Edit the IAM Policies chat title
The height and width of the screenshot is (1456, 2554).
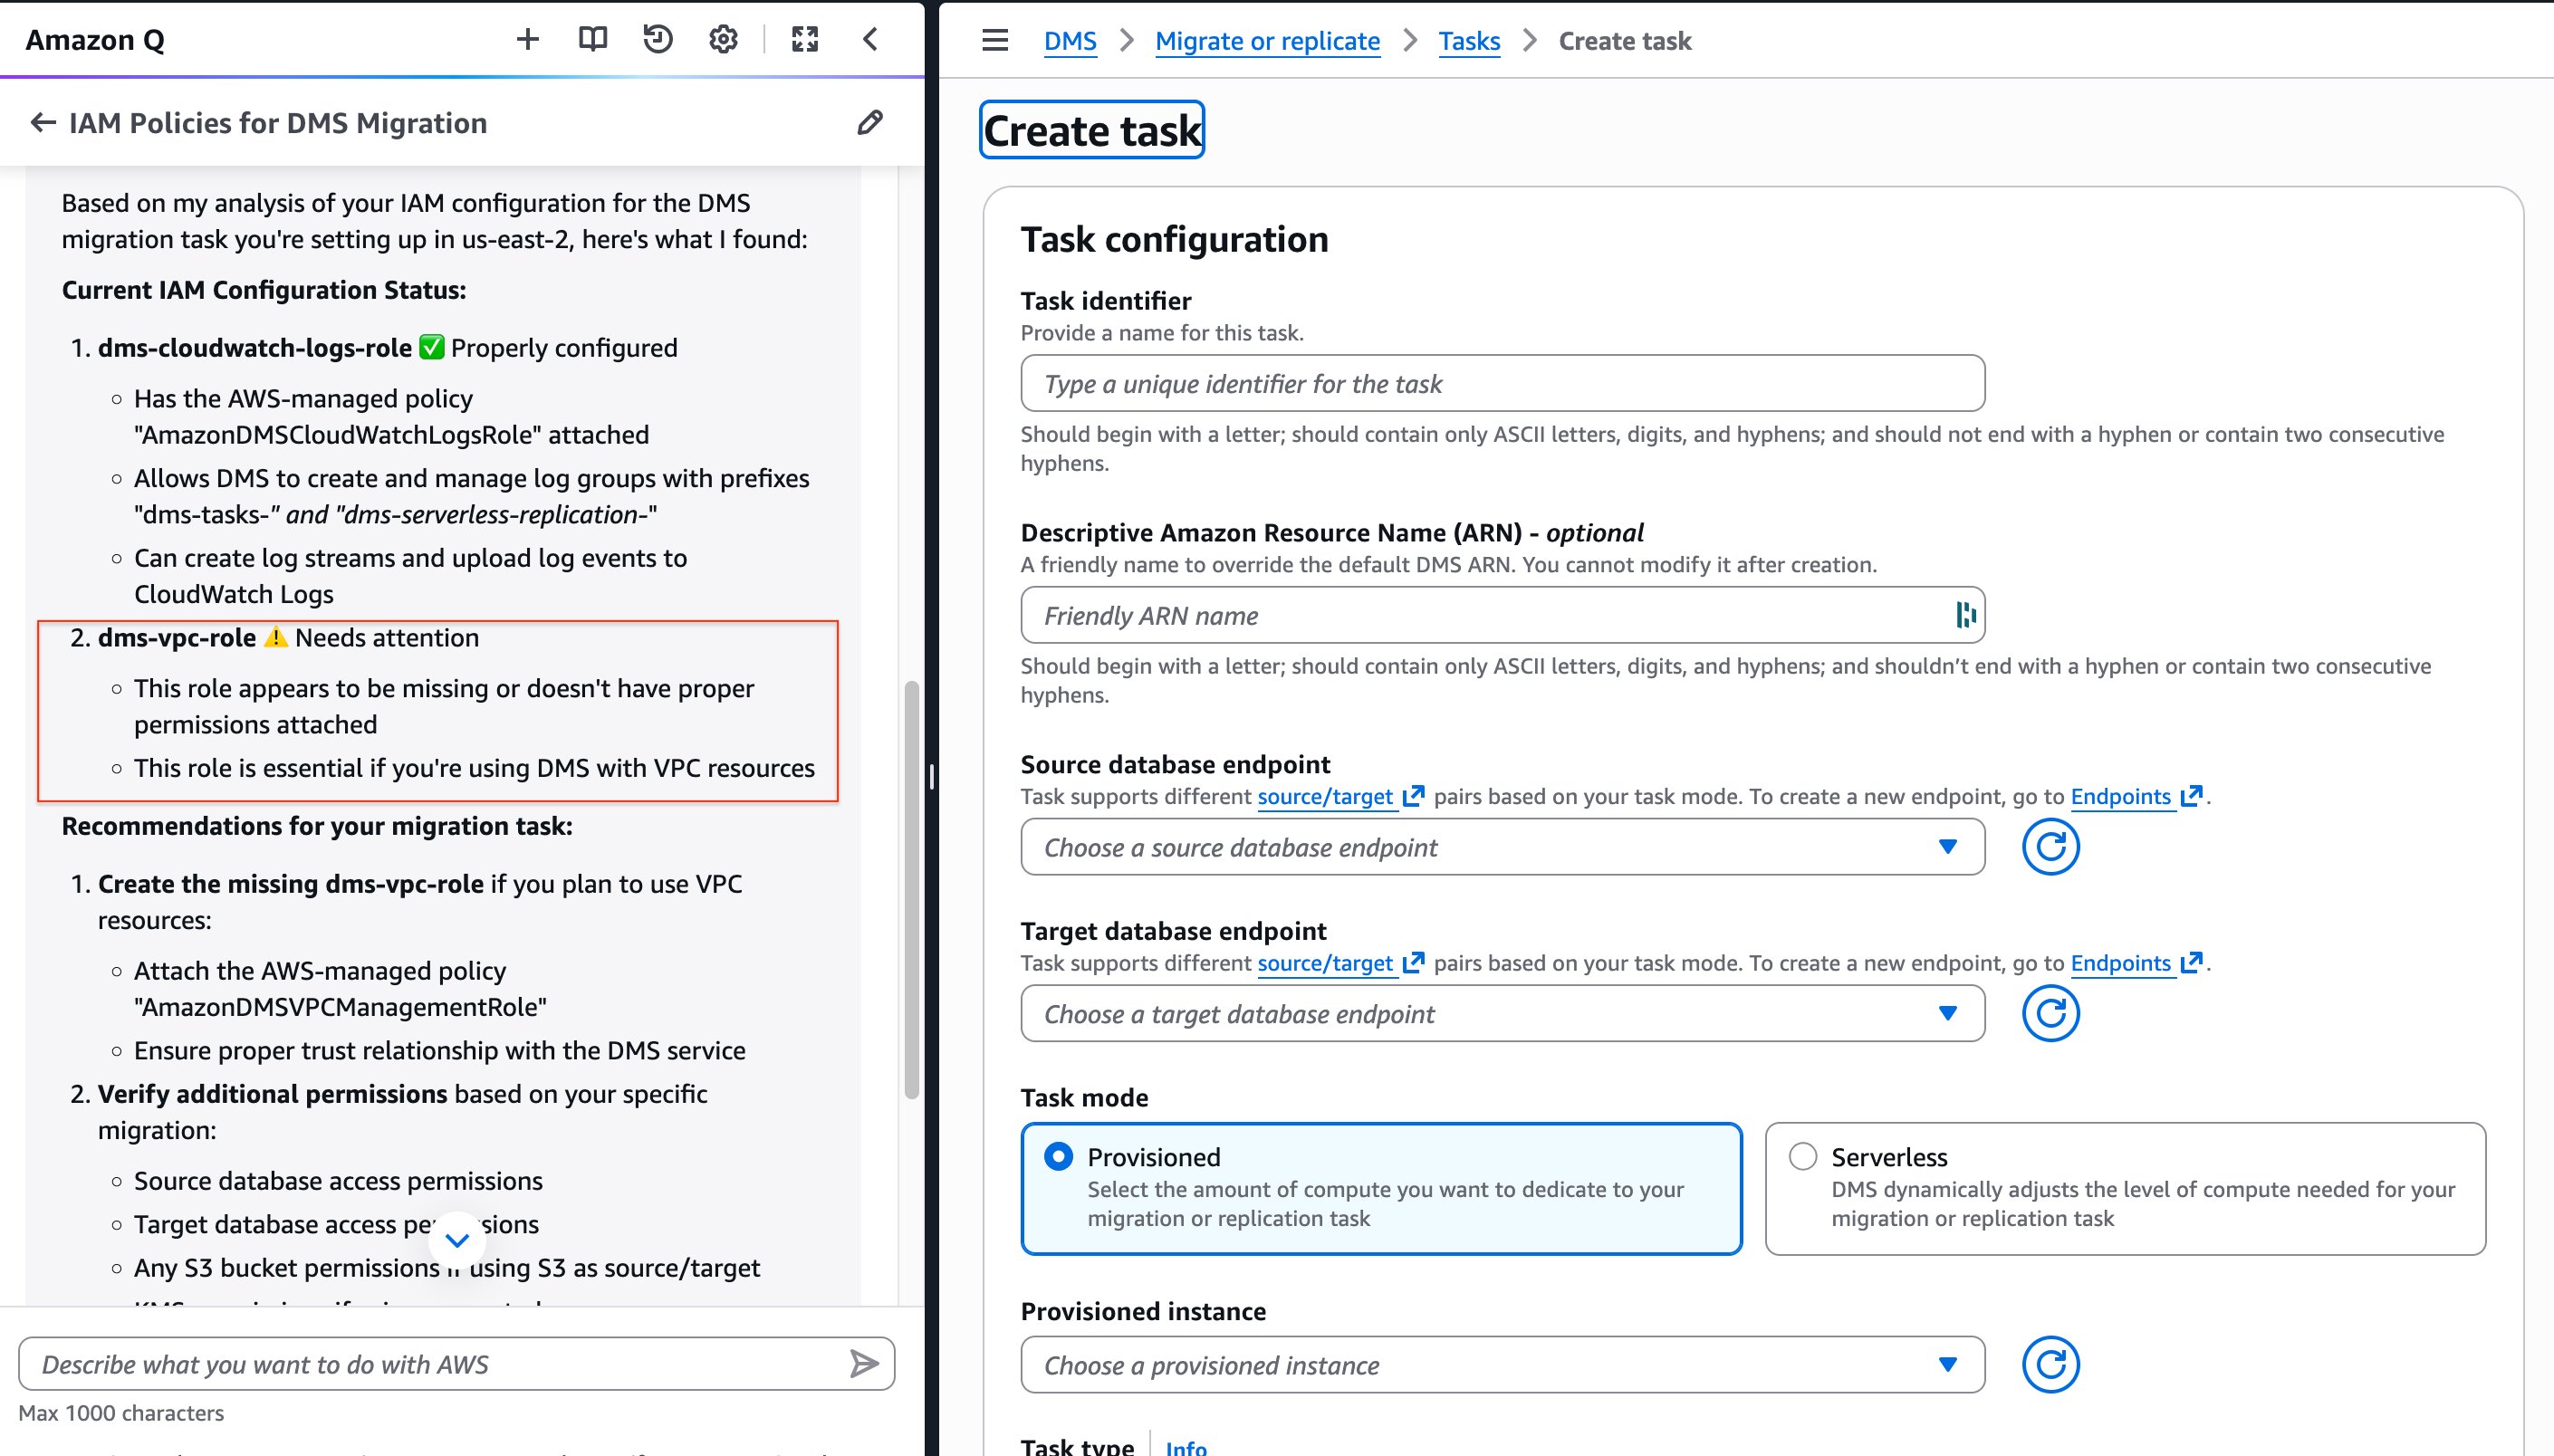[x=869, y=122]
